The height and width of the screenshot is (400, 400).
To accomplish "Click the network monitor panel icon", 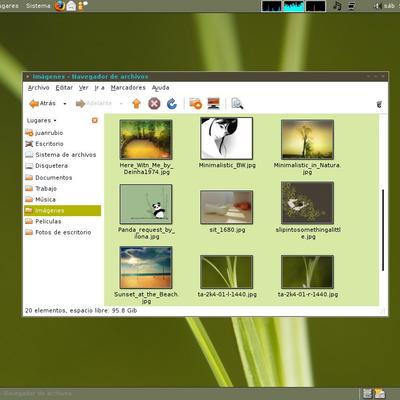I will tap(351, 6).
